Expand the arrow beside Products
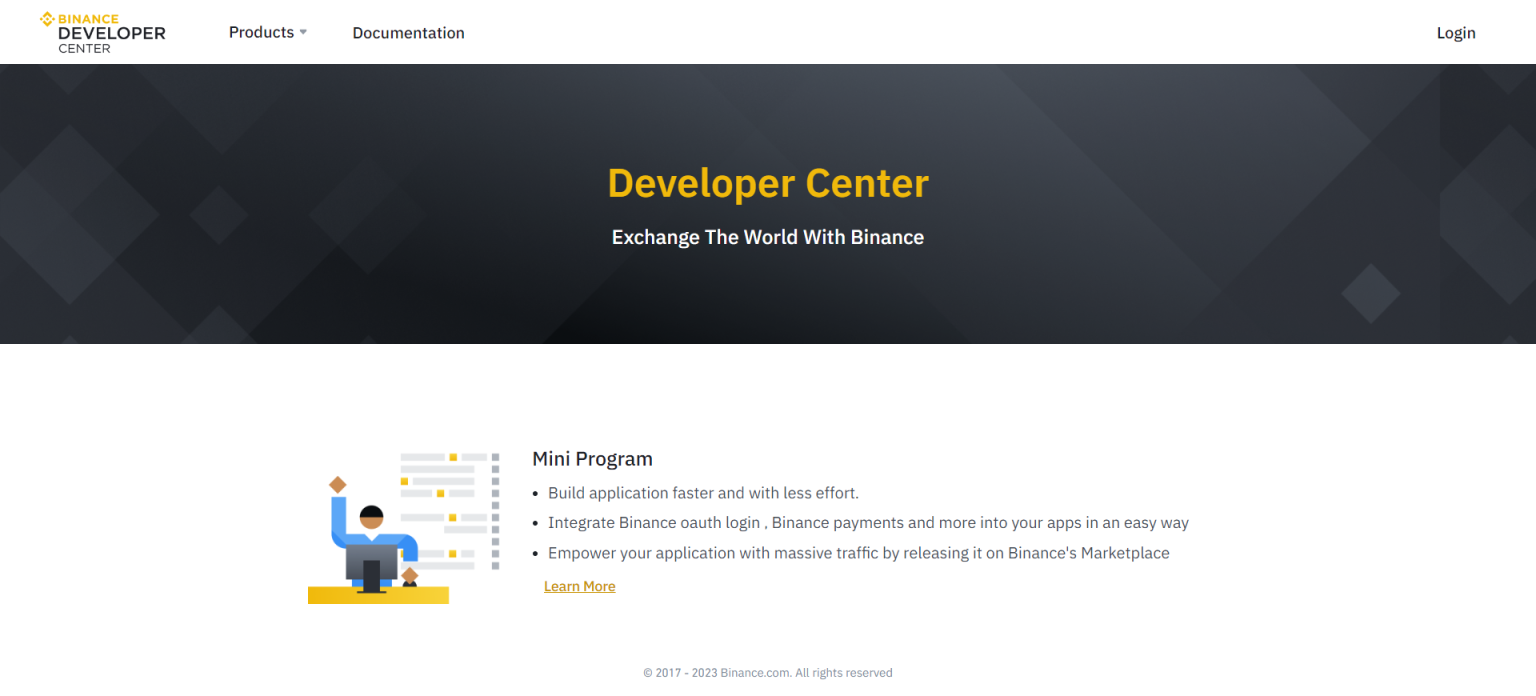The image size is (1536, 696). [303, 32]
